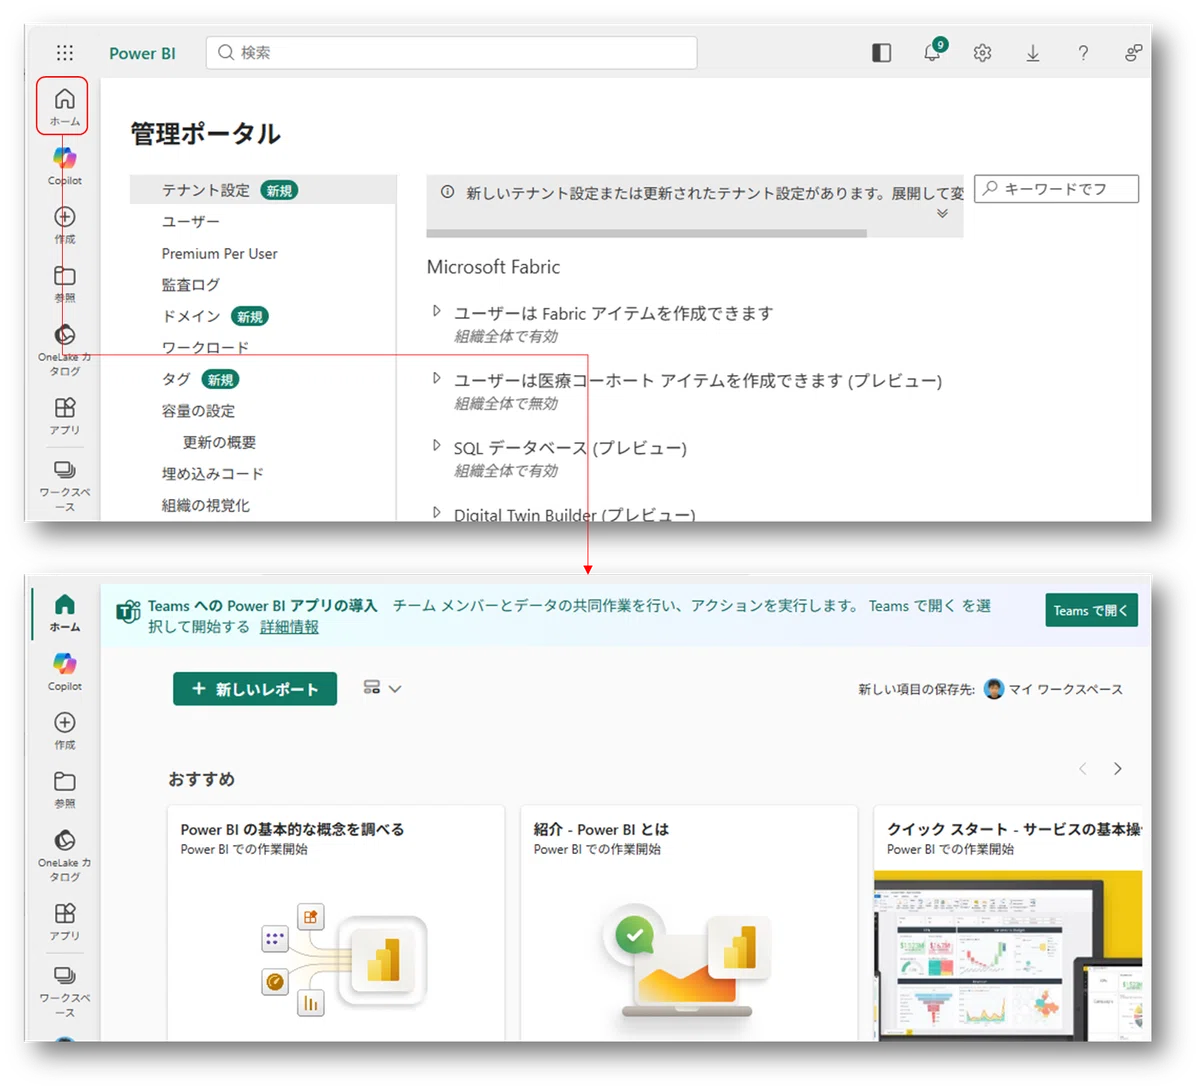Click the 管理ポータル page title
Image resolution: width=1200 pixels, height=1090 pixels.
click(x=206, y=134)
